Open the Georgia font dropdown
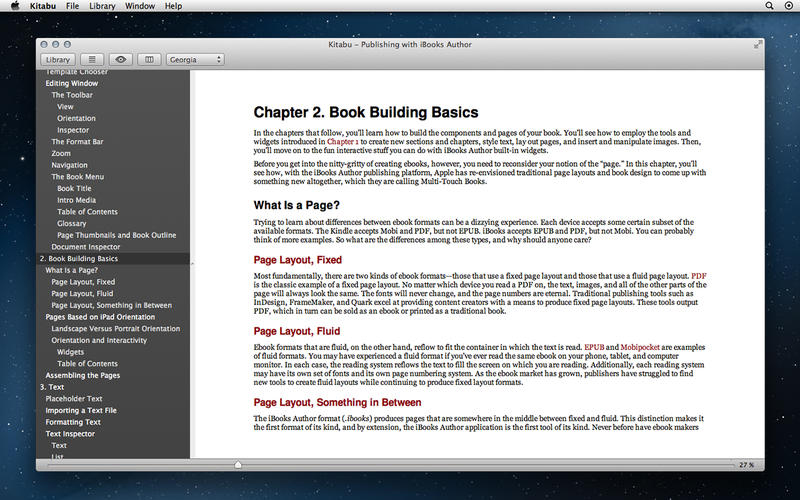 click(195, 60)
